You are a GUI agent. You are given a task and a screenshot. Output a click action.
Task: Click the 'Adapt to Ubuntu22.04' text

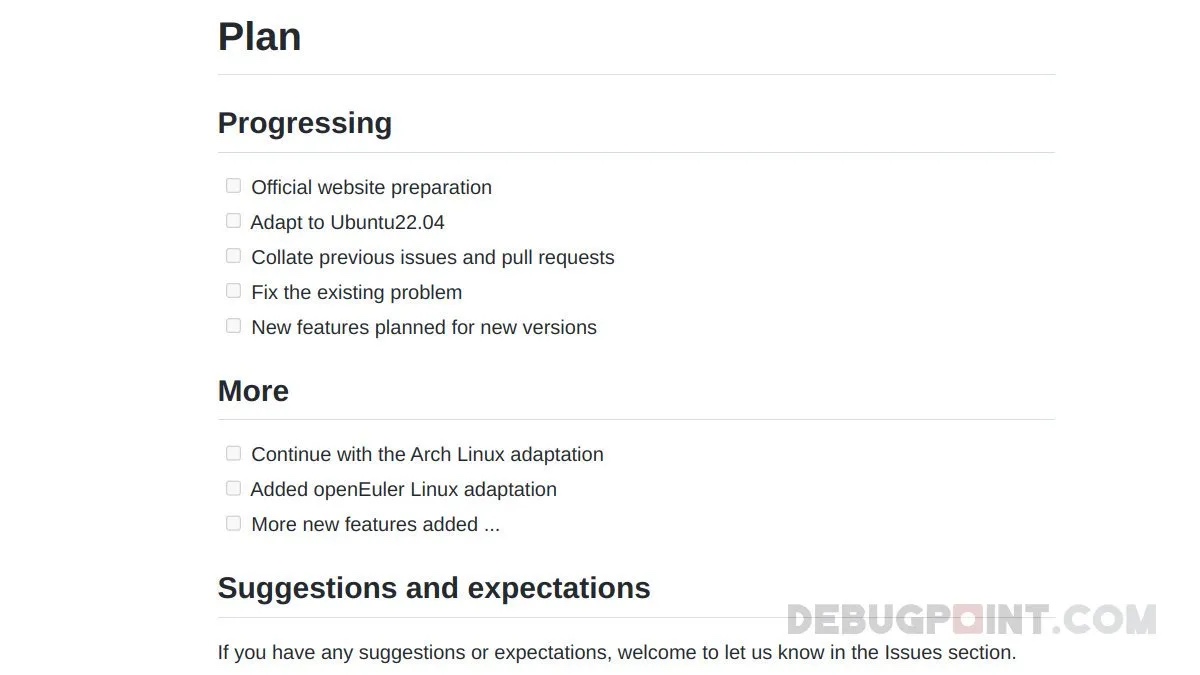click(x=347, y=223)
